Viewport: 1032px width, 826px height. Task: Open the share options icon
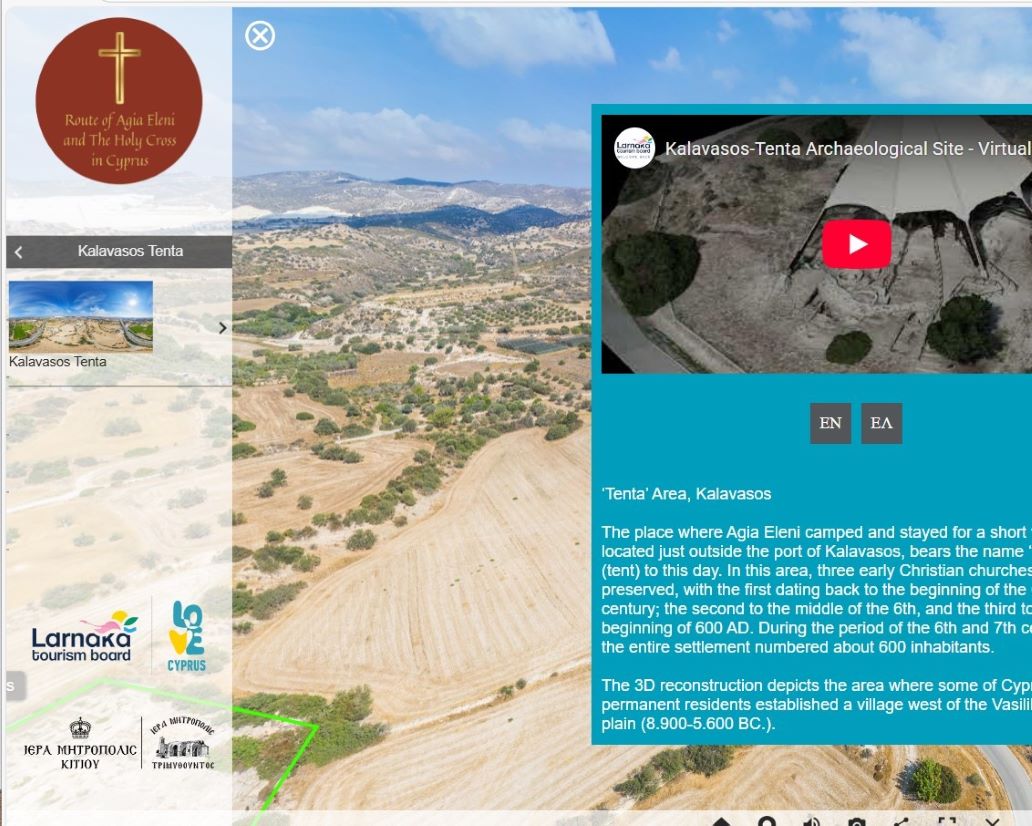[x=903, y=822]
